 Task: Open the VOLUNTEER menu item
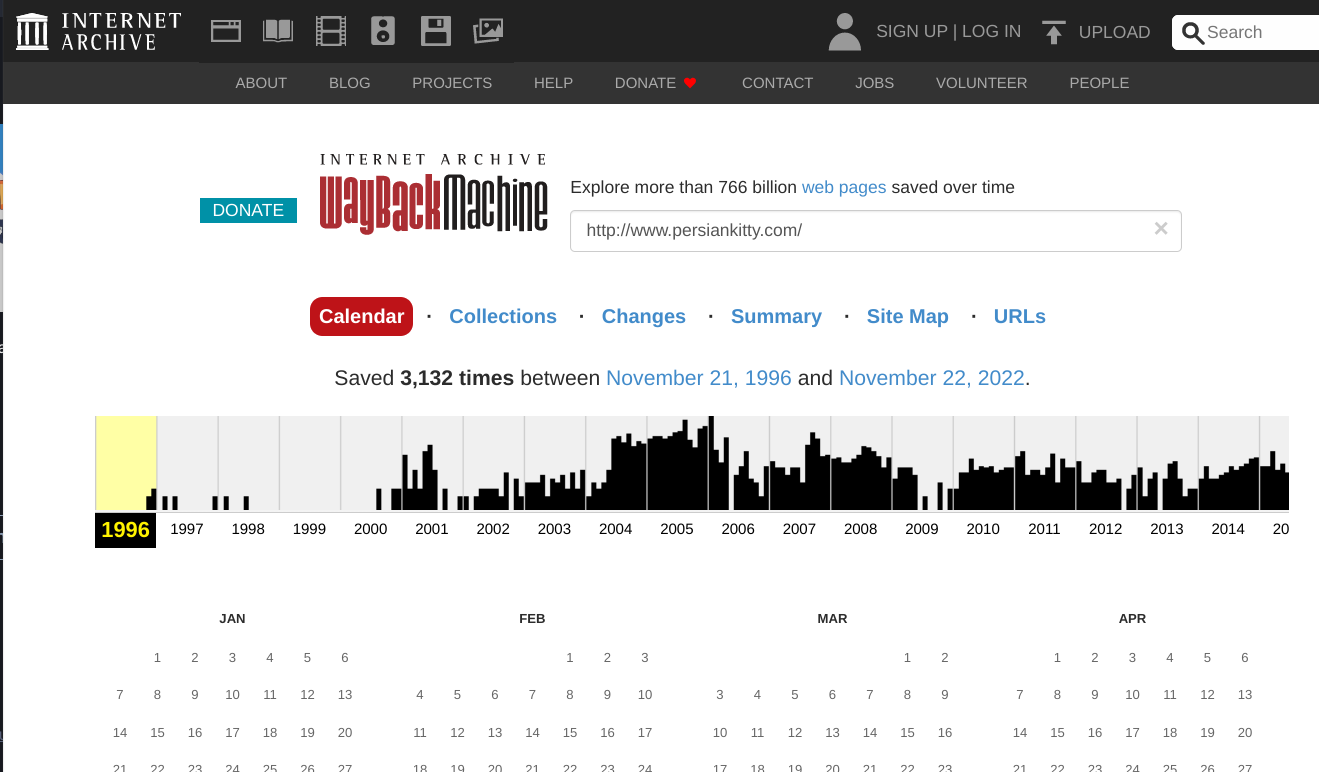click(x=981, y=83)
